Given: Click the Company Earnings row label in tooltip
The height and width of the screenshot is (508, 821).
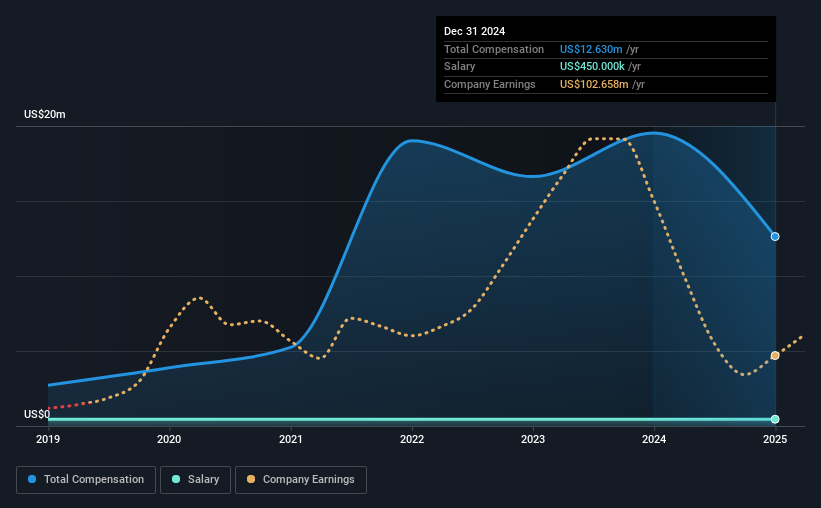Looking at the screenshot, I should tap(490, 84).
